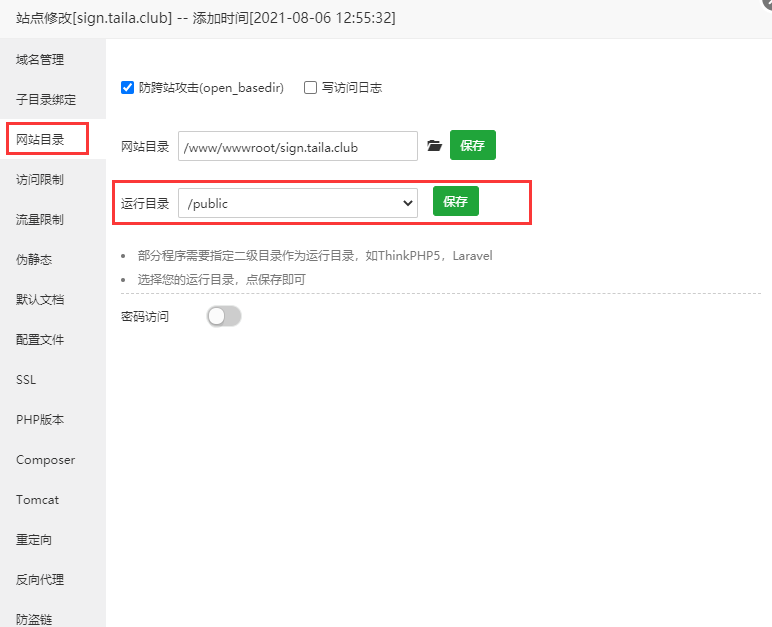Click 网站目录 path input field
772x627 pixels.
[298, 146]
